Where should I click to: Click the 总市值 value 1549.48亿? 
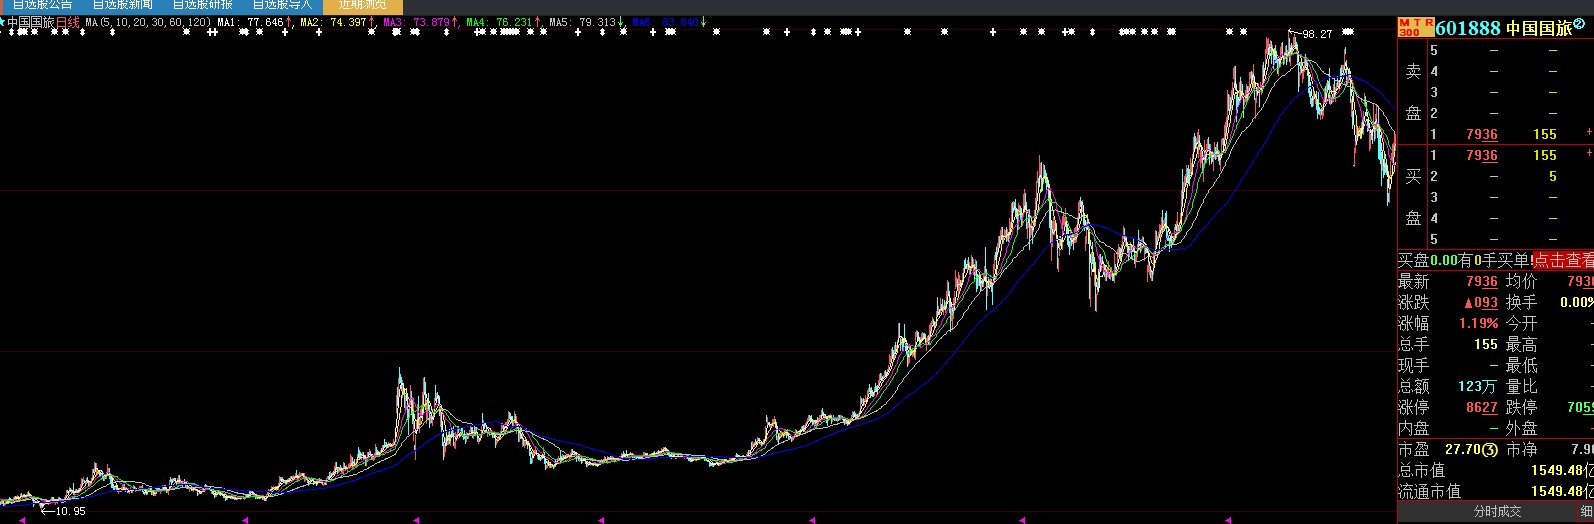[x=1562, y=471]
